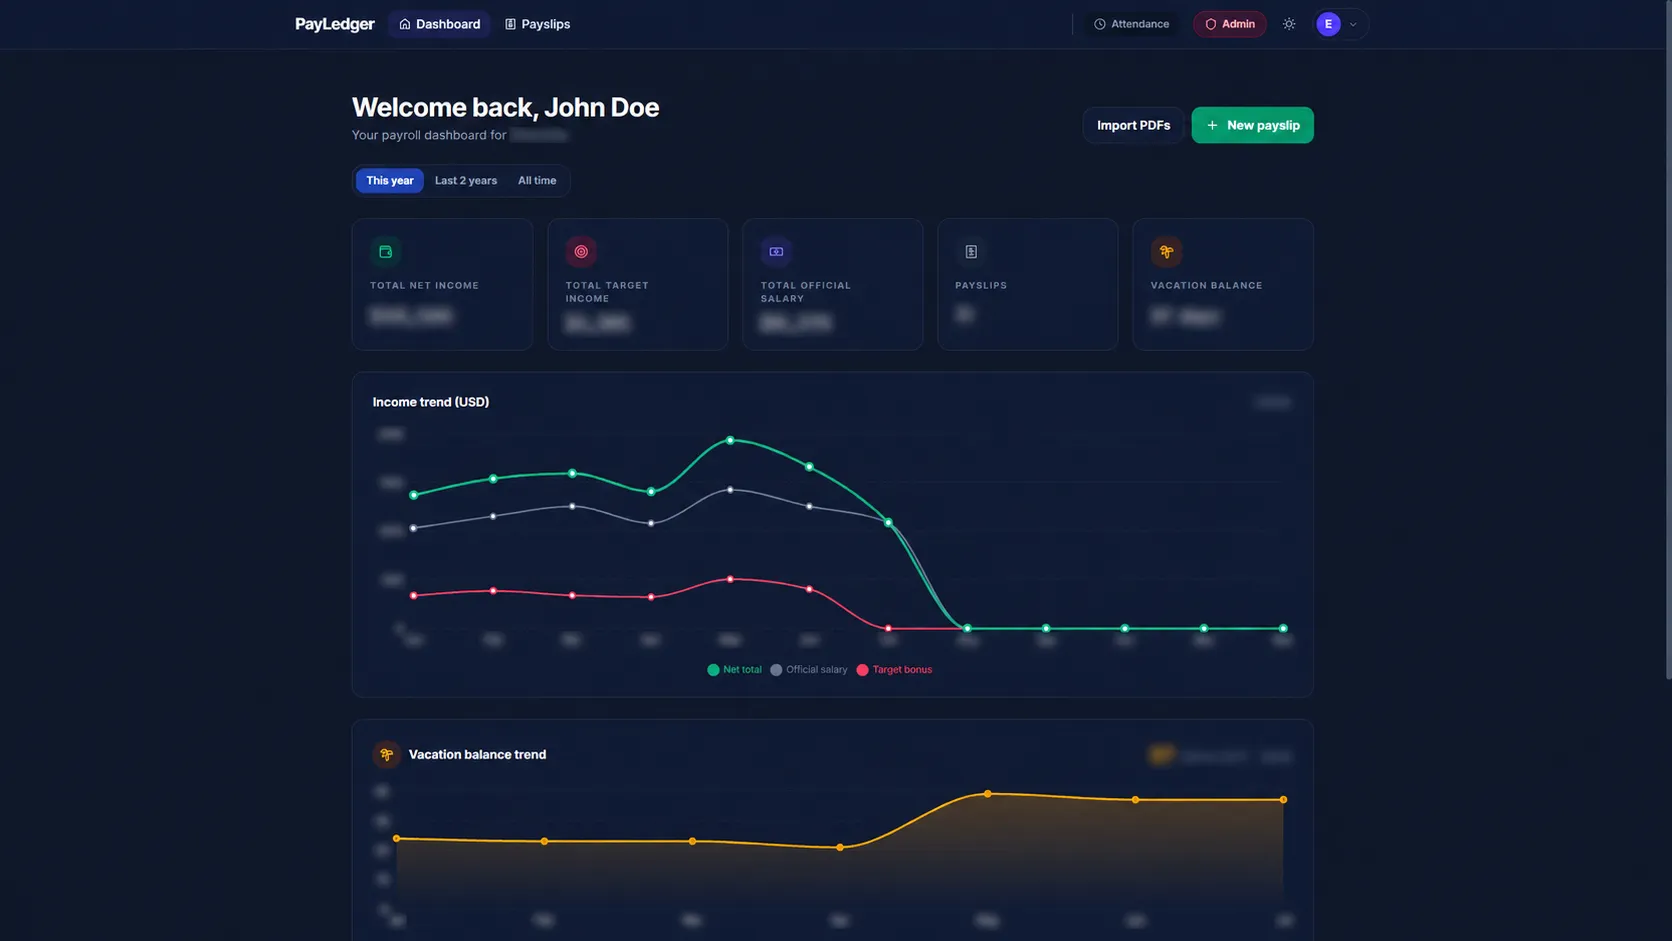This screenshot has width=1672, height=941.
Task: Open the Payslips navigation tab
Action: coord(537,24)
